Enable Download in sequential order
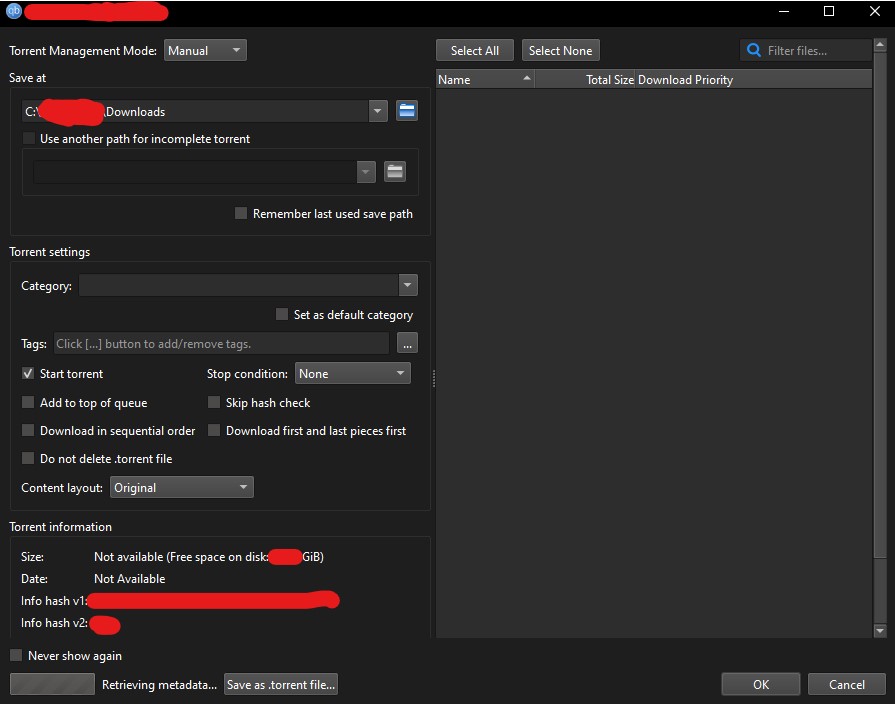Image resolution: width=895 pixels, height=704 pixels. (27, 431)
